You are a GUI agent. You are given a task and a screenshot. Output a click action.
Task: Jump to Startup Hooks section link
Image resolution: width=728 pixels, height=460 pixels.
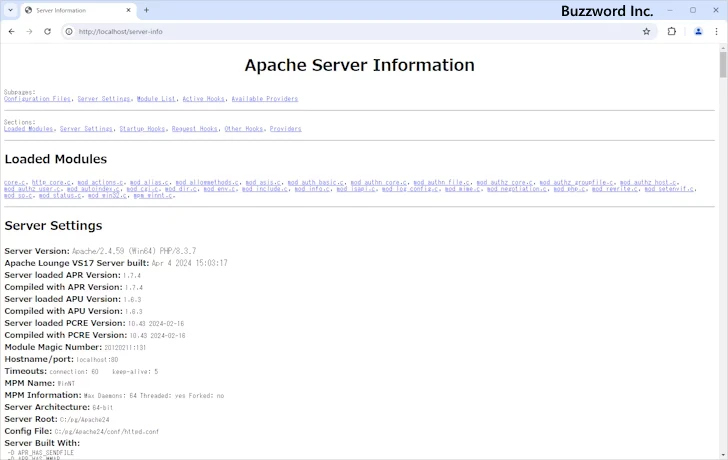point(143,129)
